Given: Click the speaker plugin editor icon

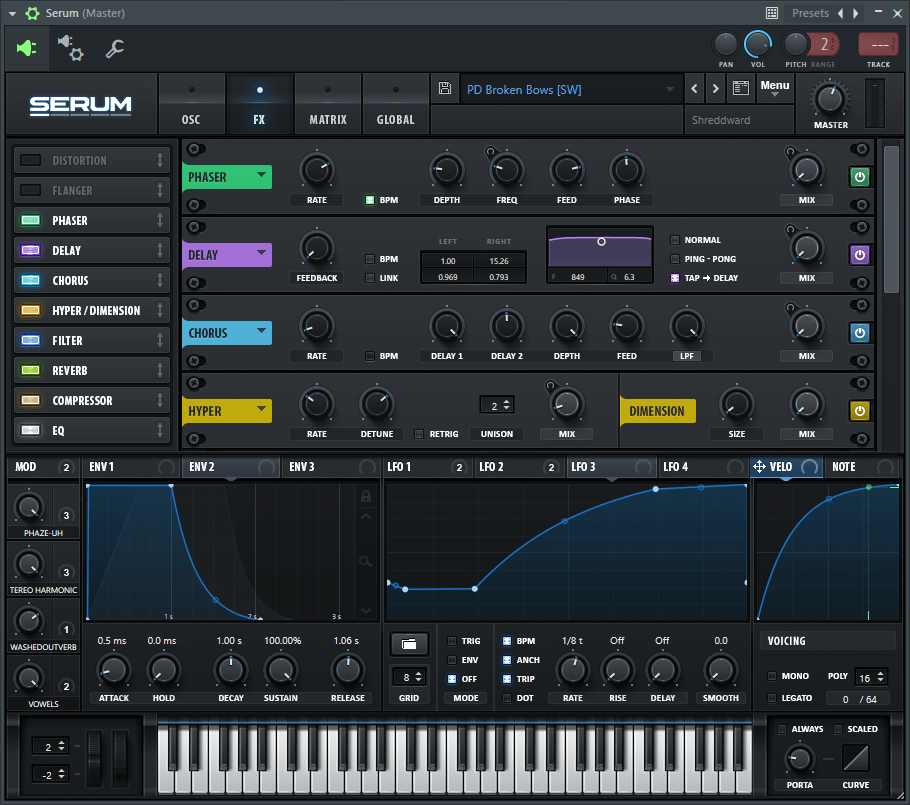Looking at the screenshot, I should [x=27, y=48].
